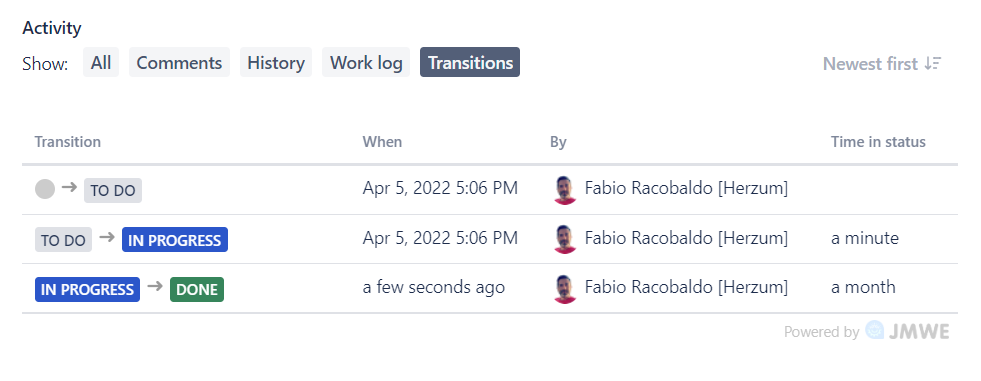Click the green DONE status badge
Screen dimensions: 981x381
tap(196, 290)
